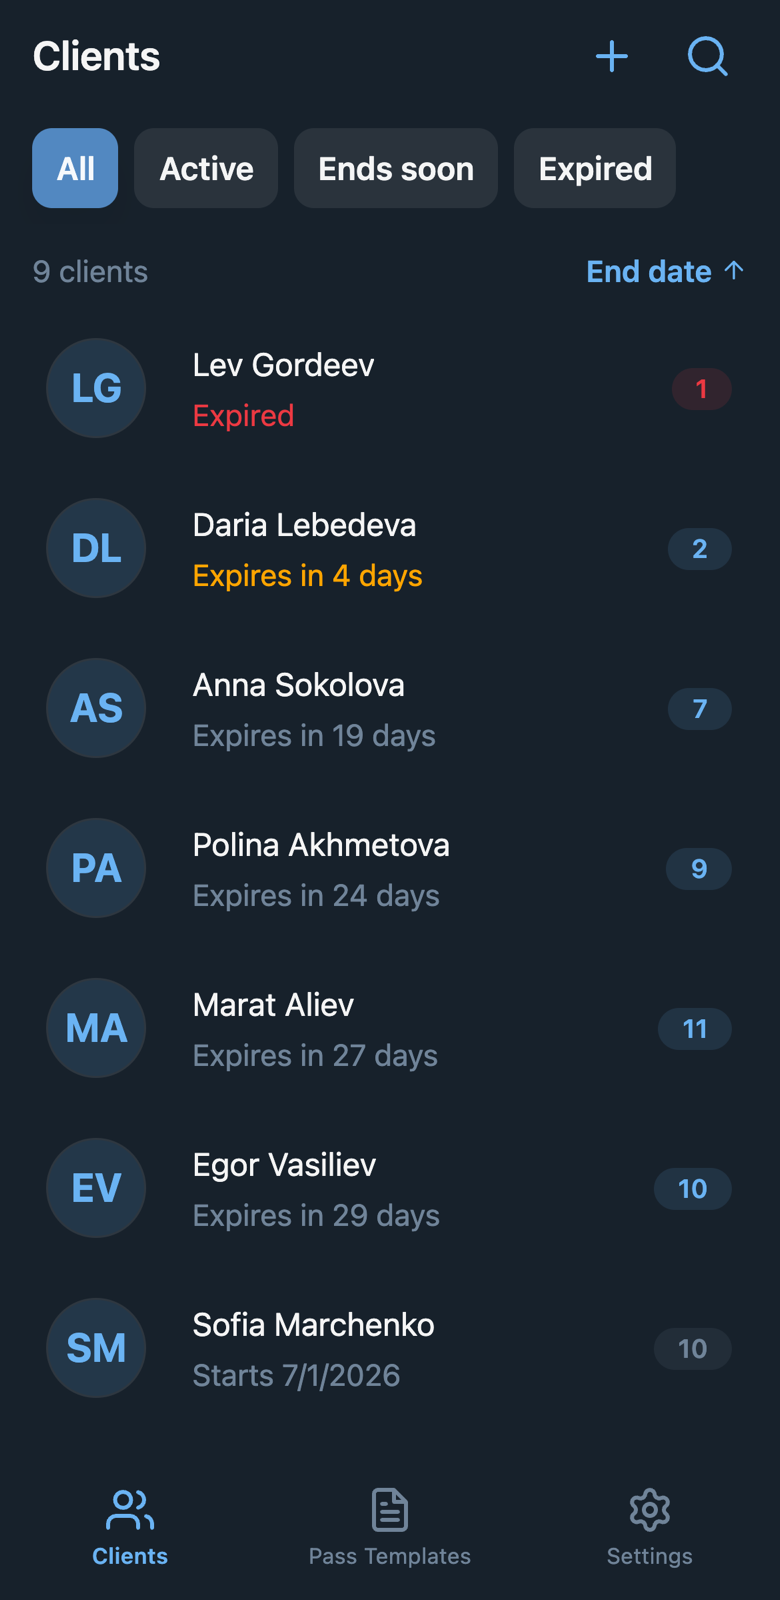Open Anna Sokolova's client entry
The width and height of the screenshot is (780, 1600).
[x=390, y=708]
